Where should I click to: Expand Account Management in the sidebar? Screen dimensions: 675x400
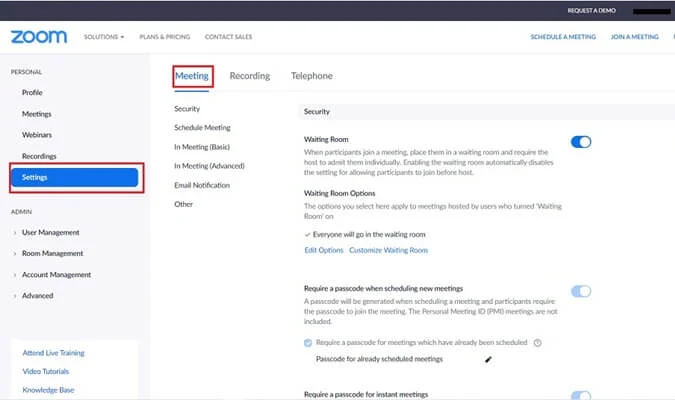(56, 275)
